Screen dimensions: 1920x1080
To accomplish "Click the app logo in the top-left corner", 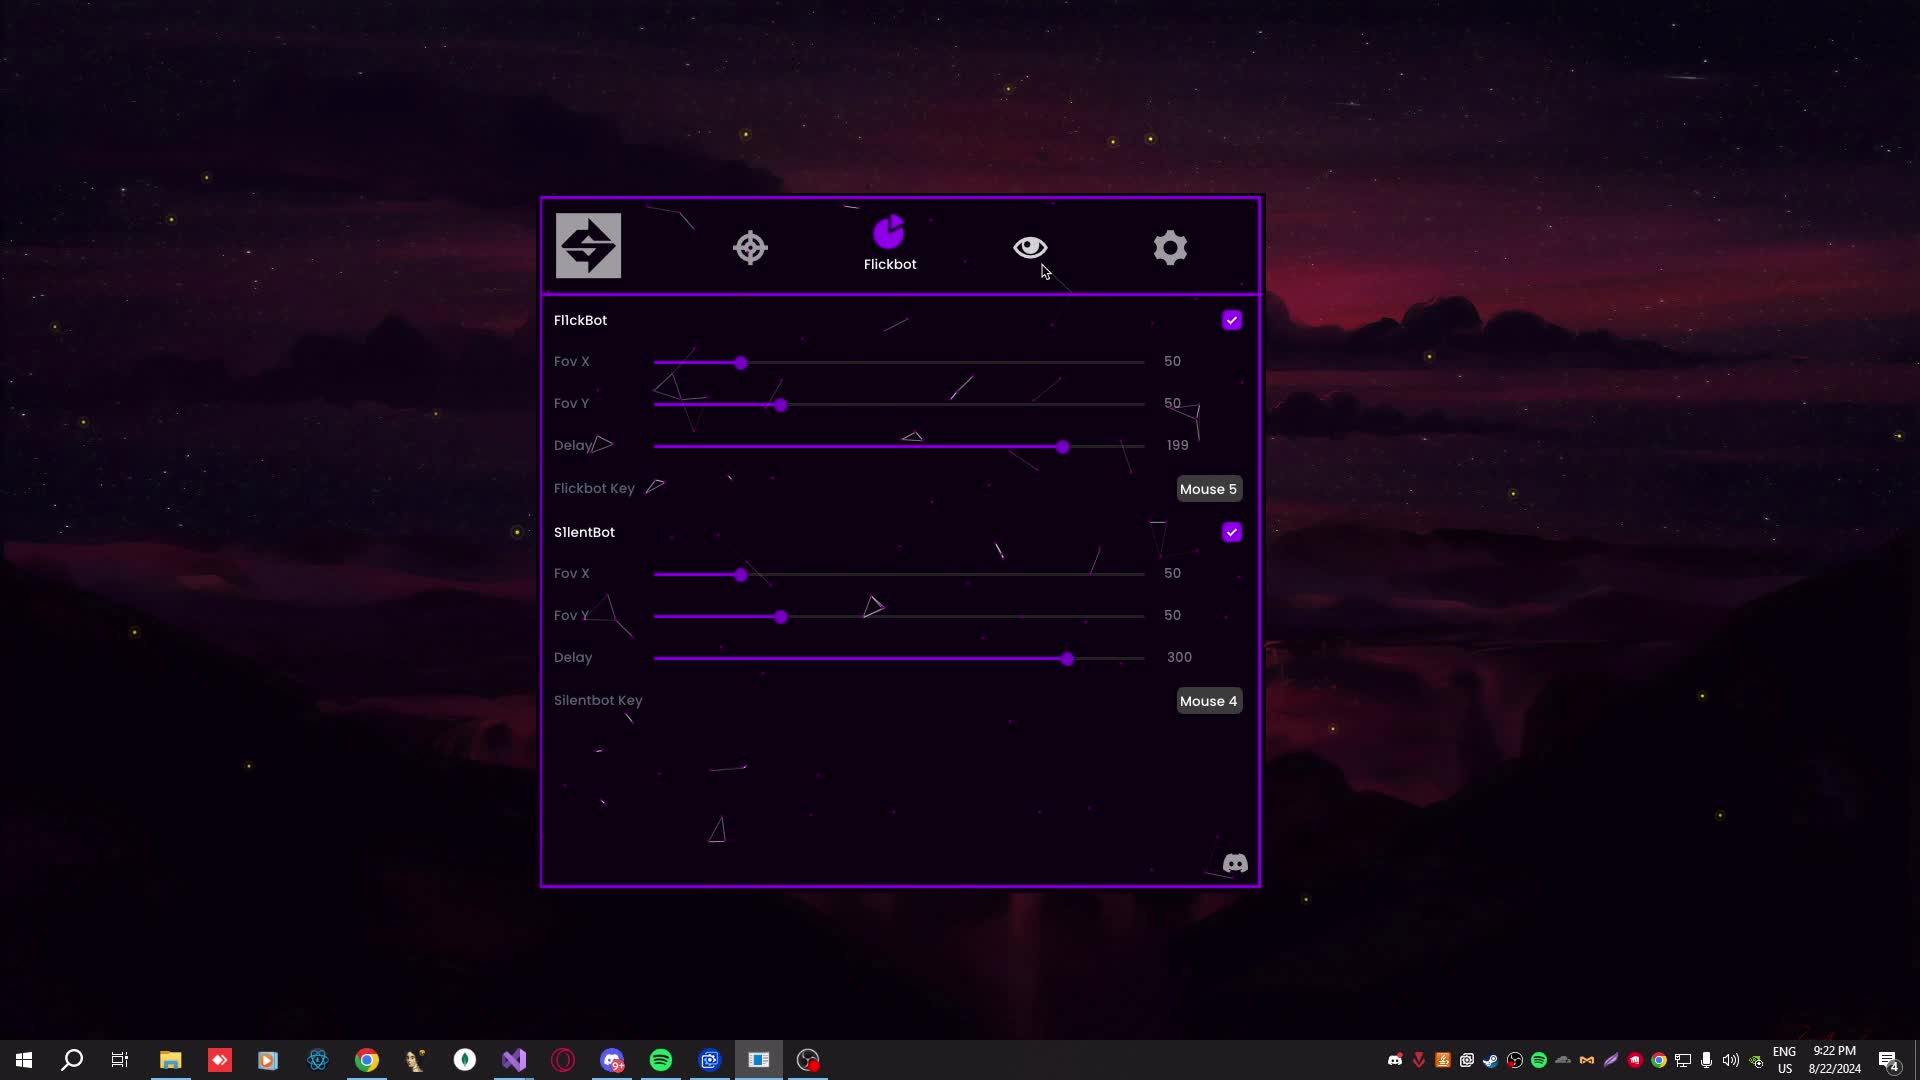I will pyautogui.click(x=588, y=245).
